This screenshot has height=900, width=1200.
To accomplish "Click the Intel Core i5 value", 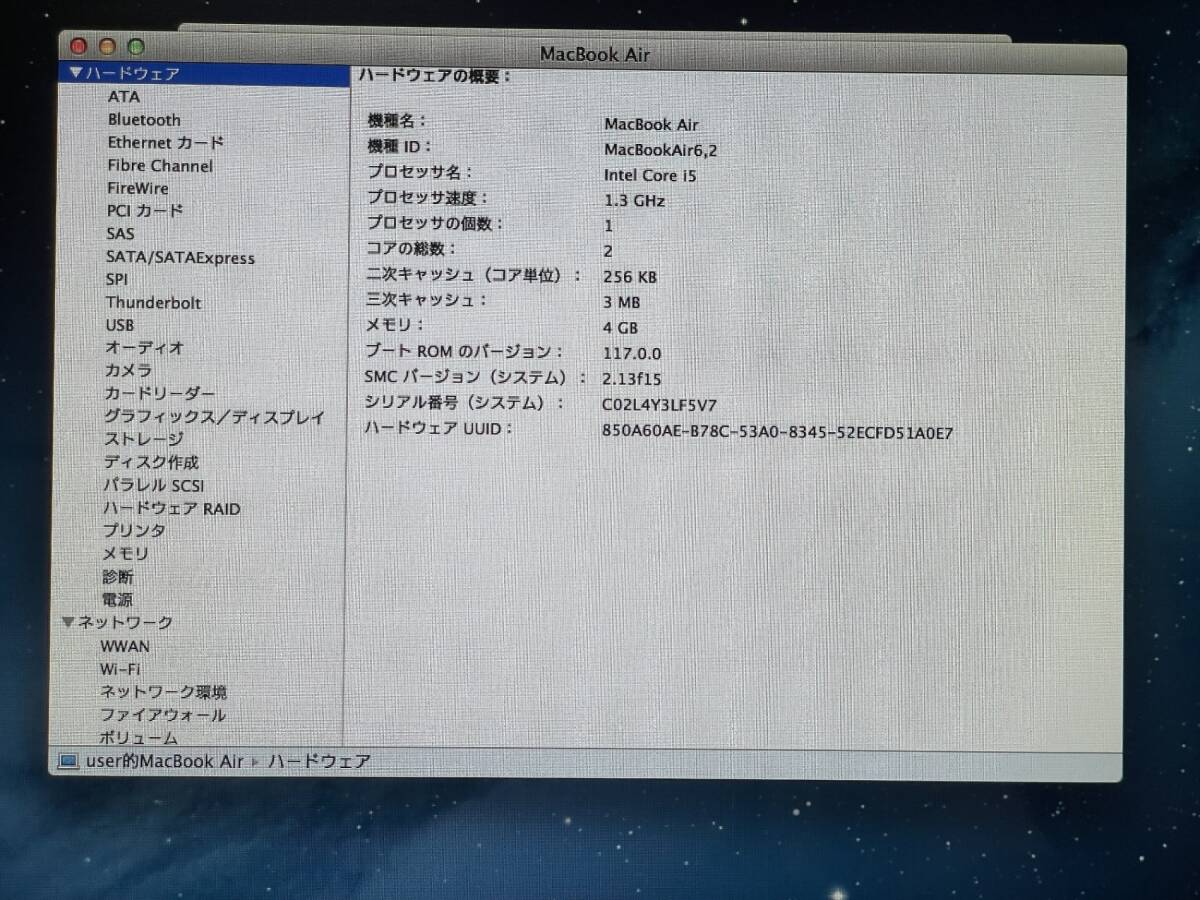I will (650, 176).
